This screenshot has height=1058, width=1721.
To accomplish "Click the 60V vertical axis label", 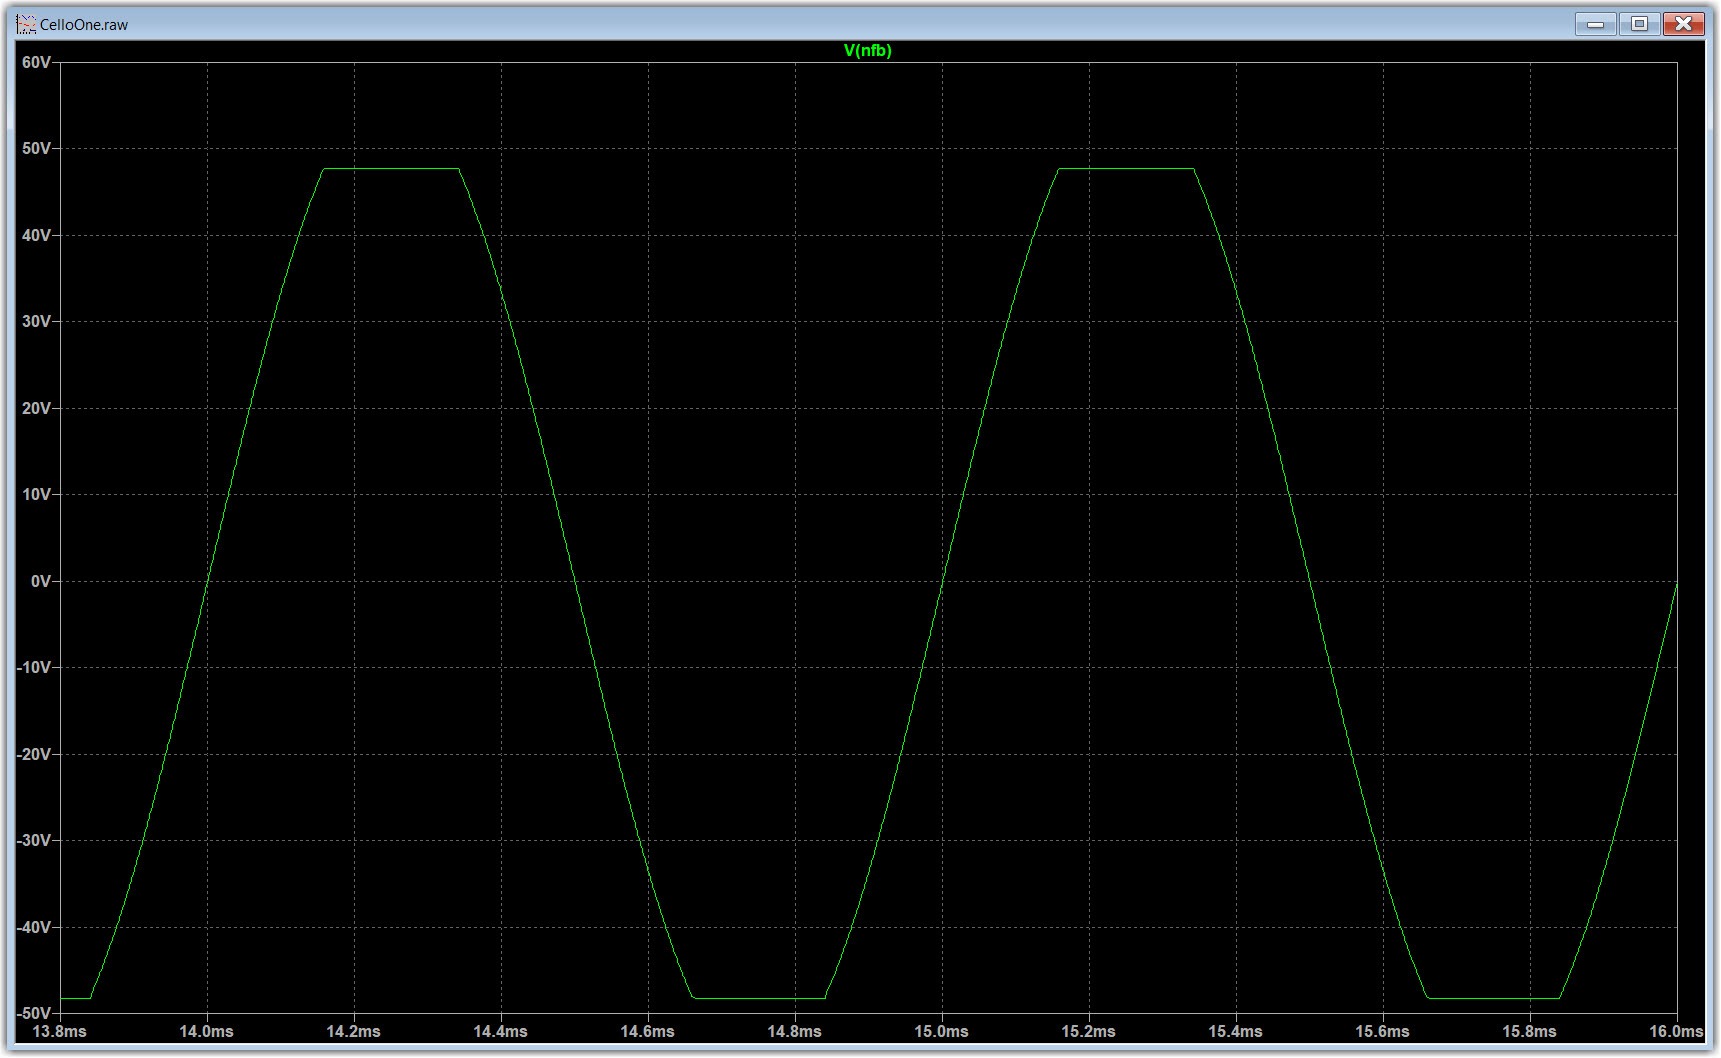I will point(36,63).
